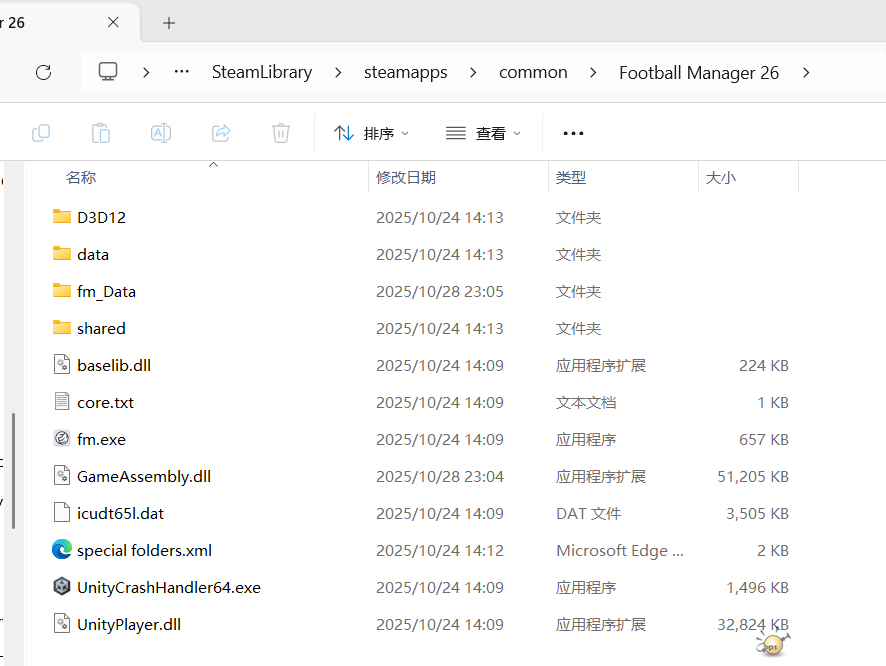
Task: Open the 排序 sort dropdown
Action: [372, 133]
